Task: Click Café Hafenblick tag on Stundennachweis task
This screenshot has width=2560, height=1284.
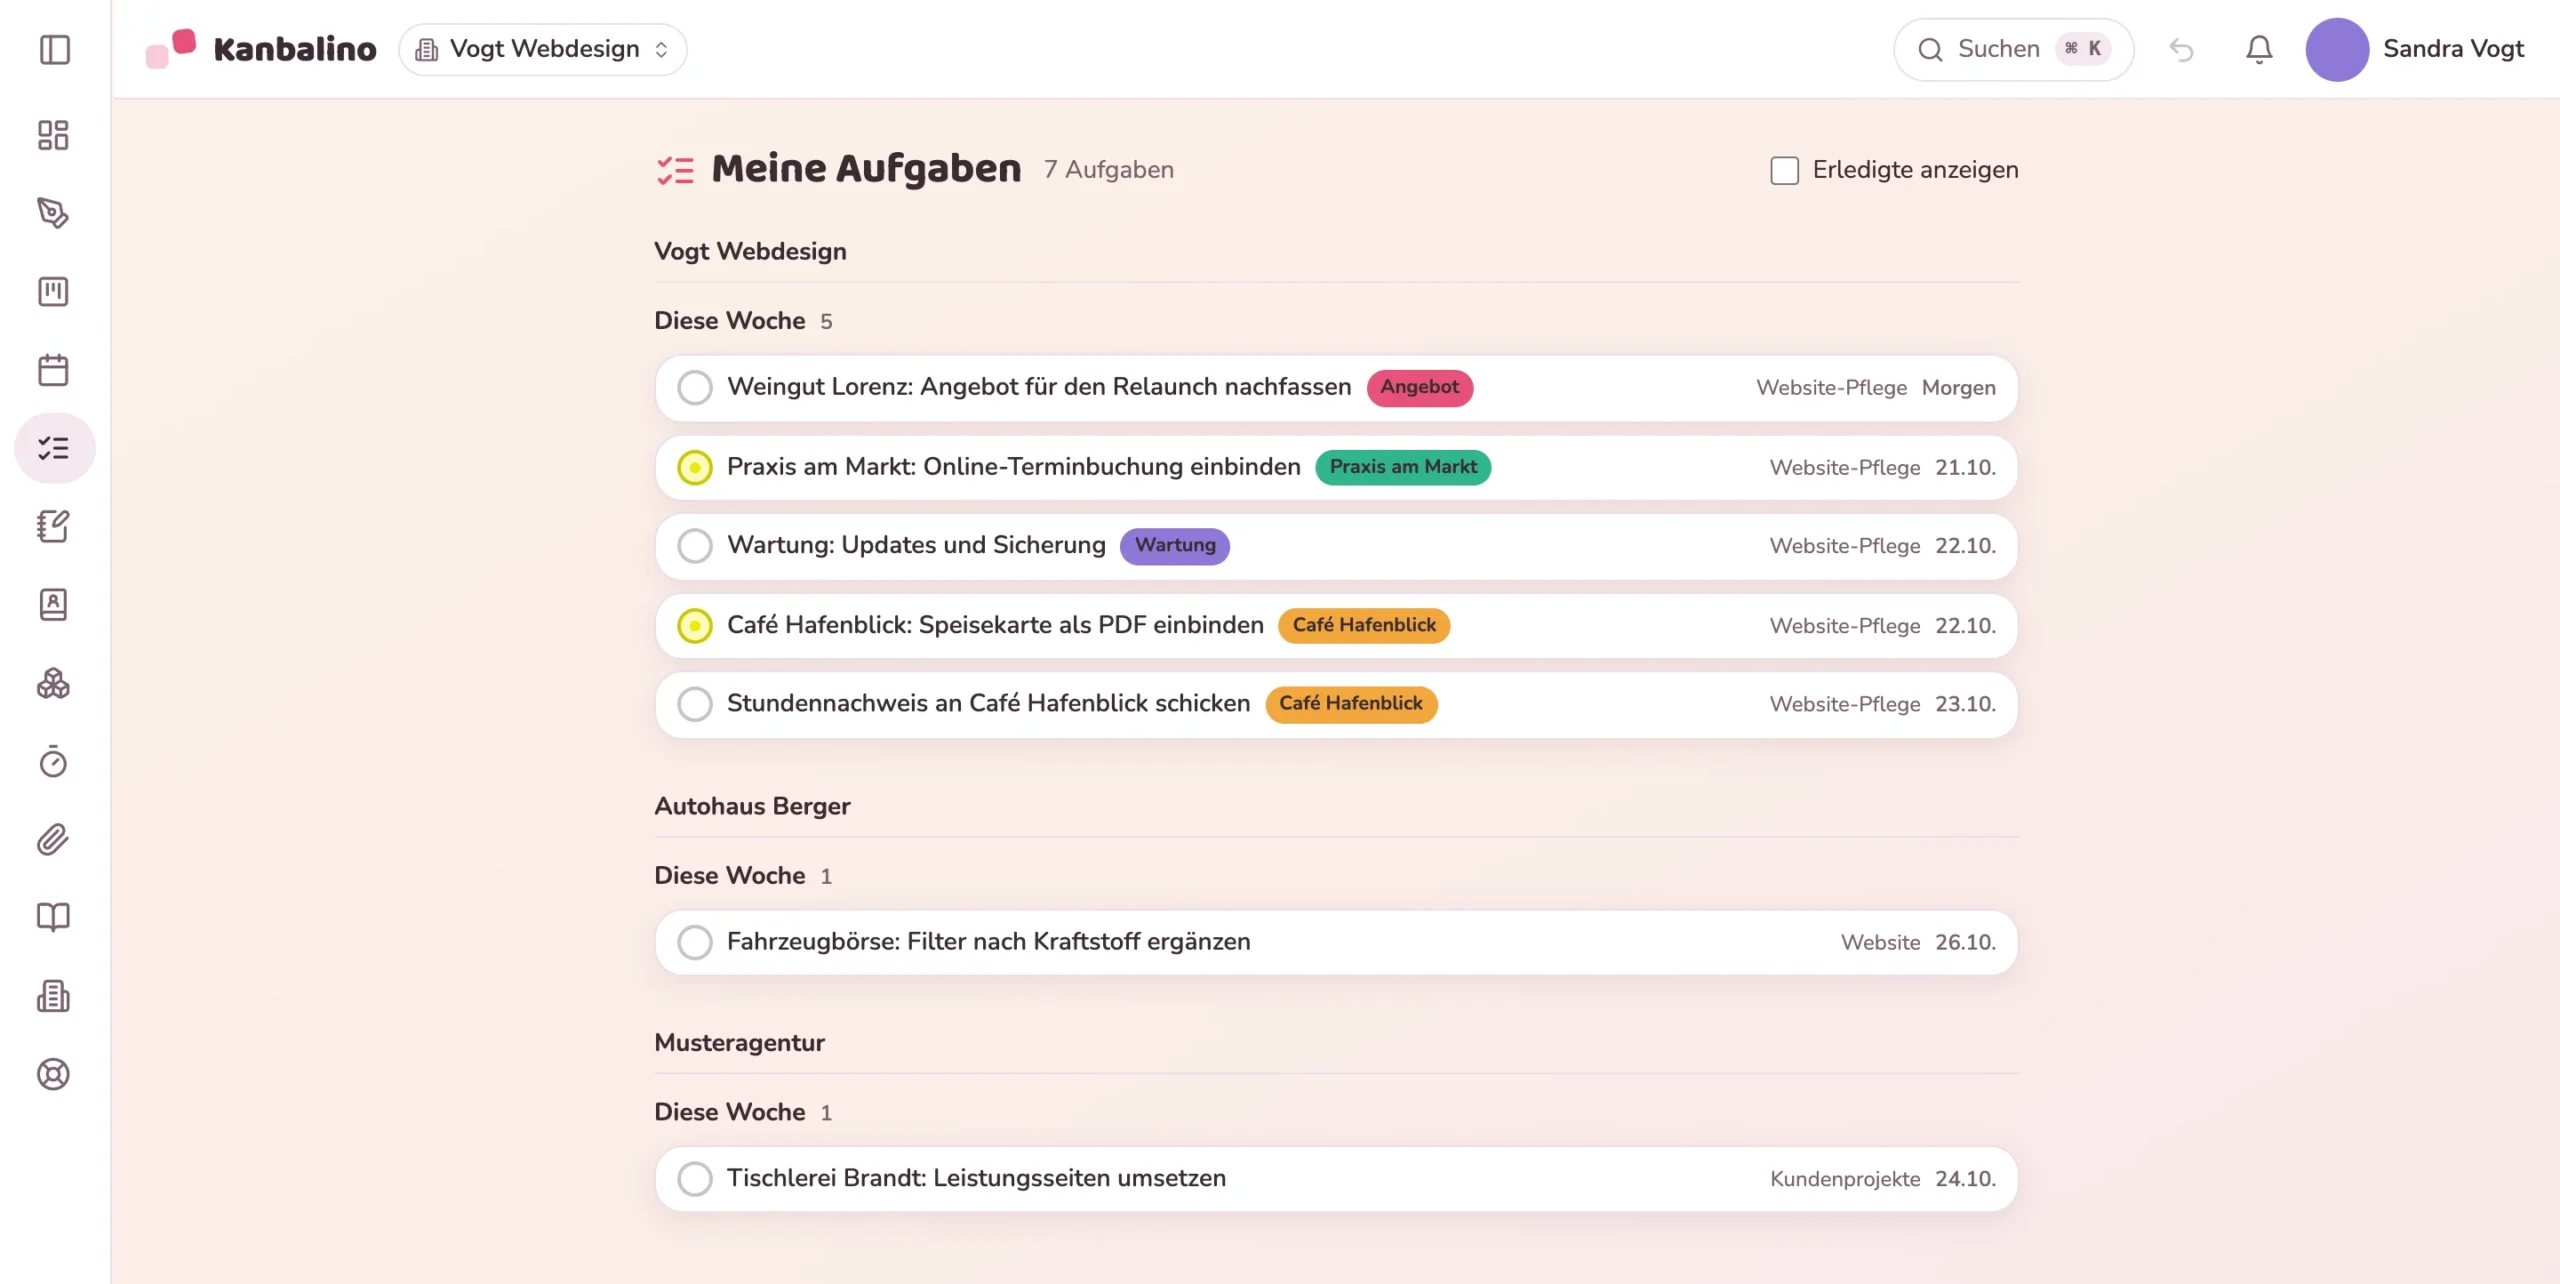Action: tap(1351, 704)
